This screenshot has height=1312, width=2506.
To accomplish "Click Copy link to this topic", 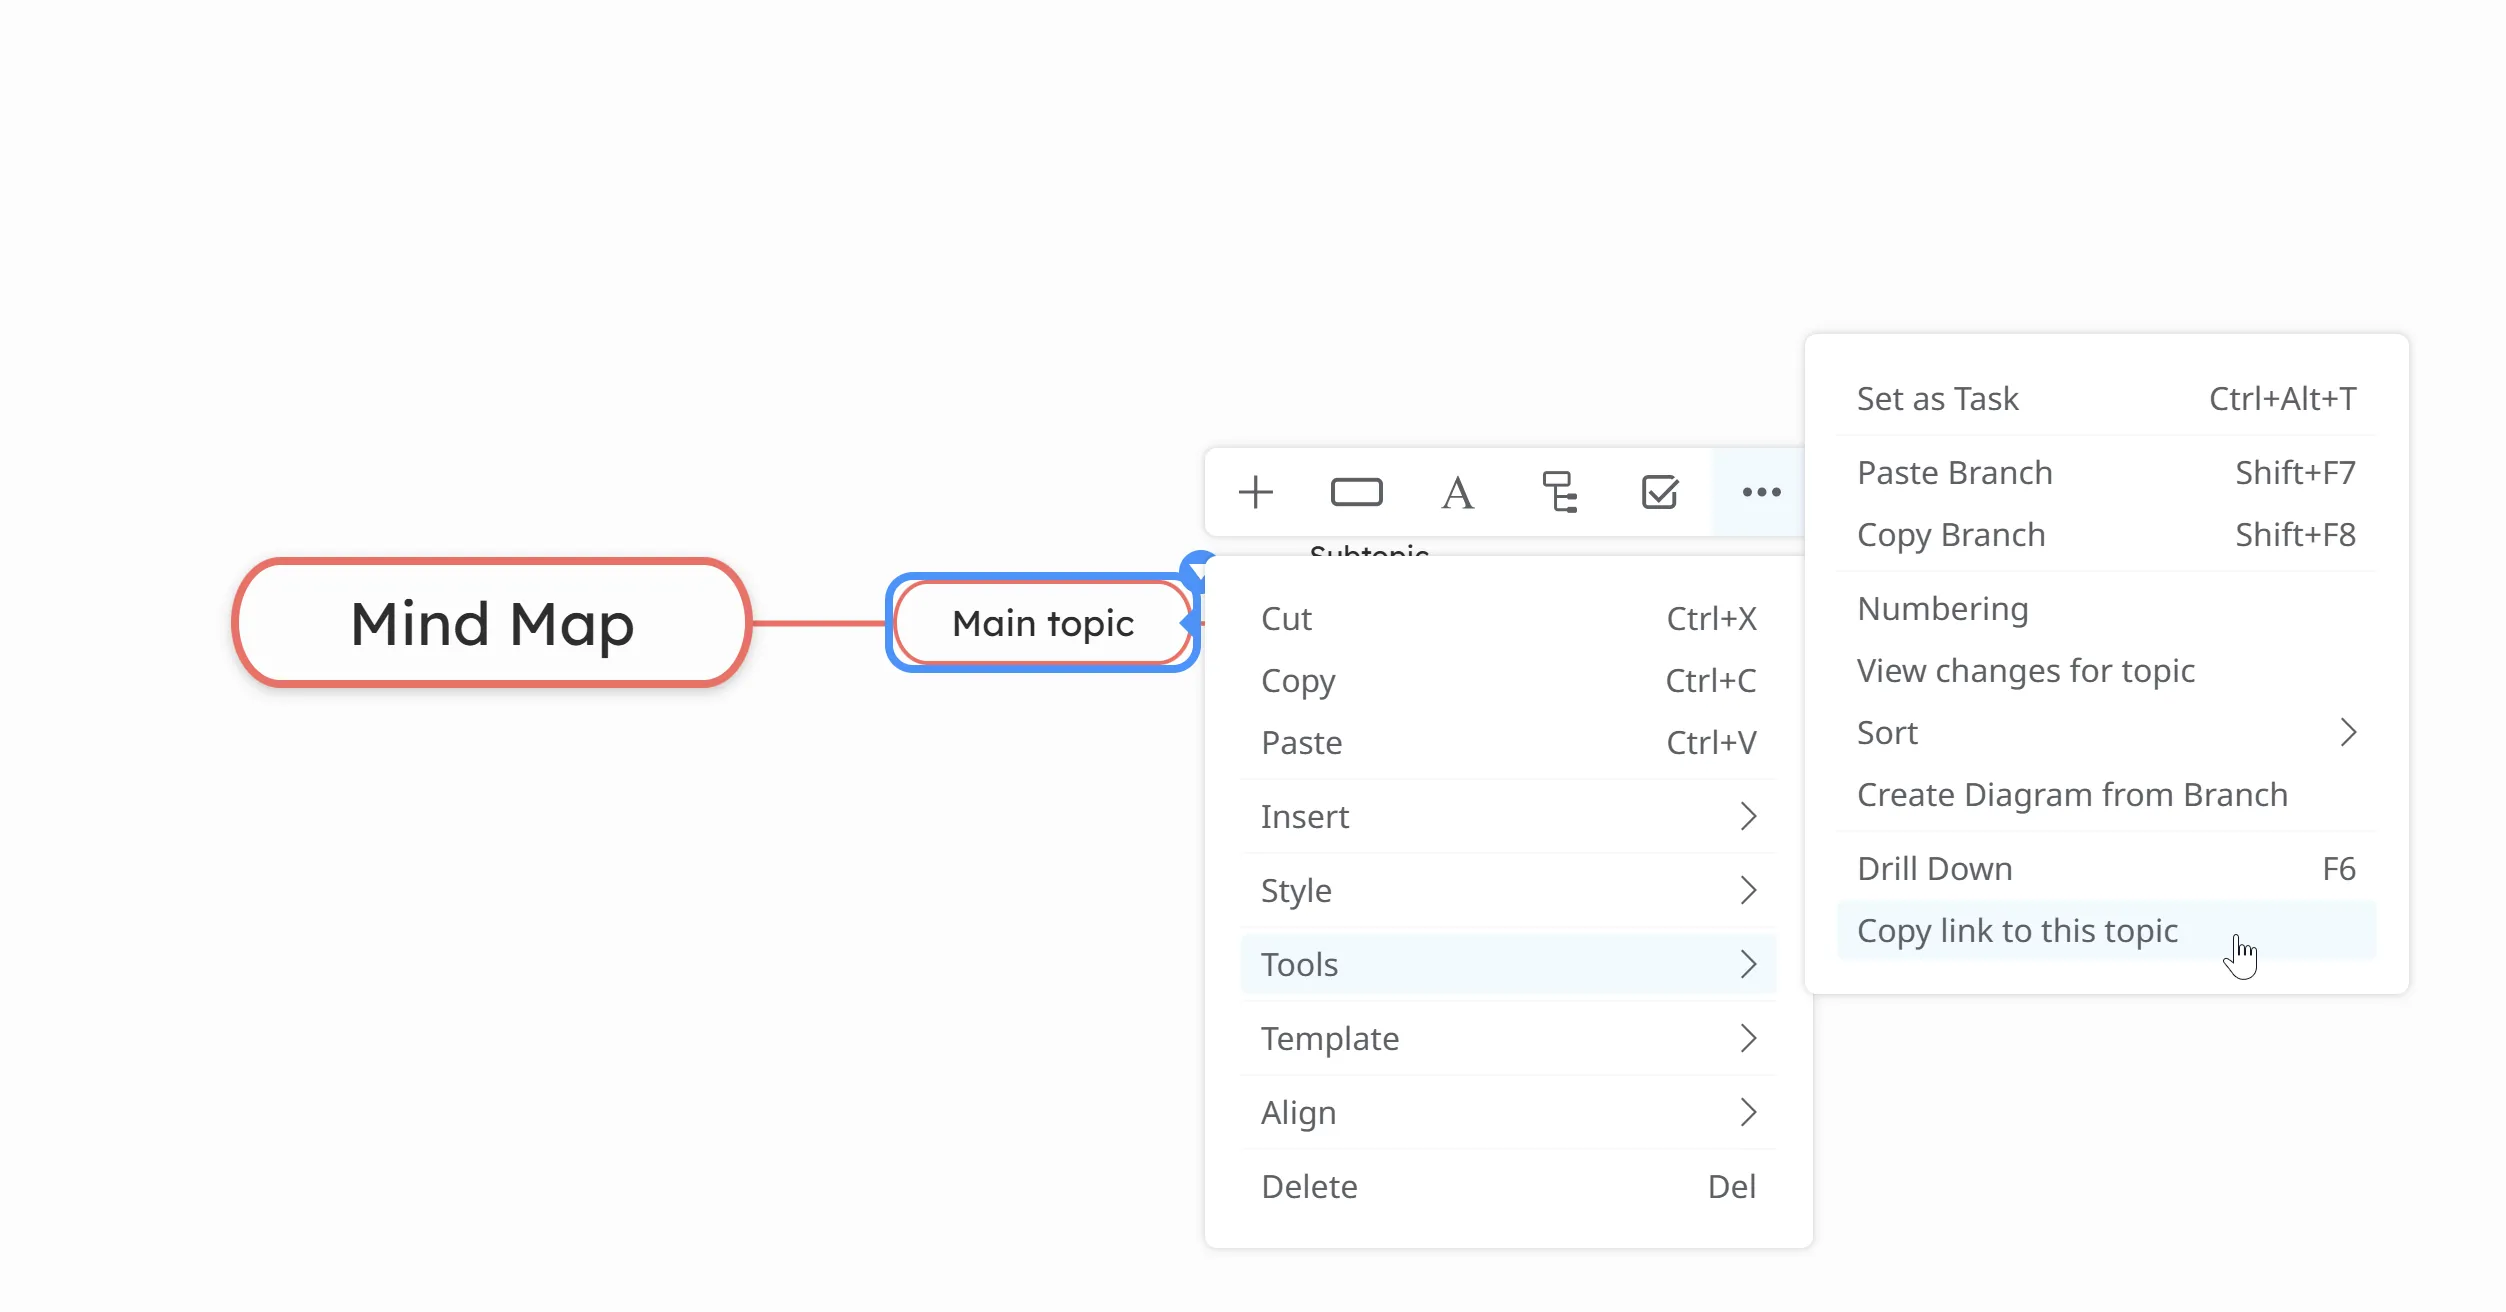I will (x=2017, y=931).
